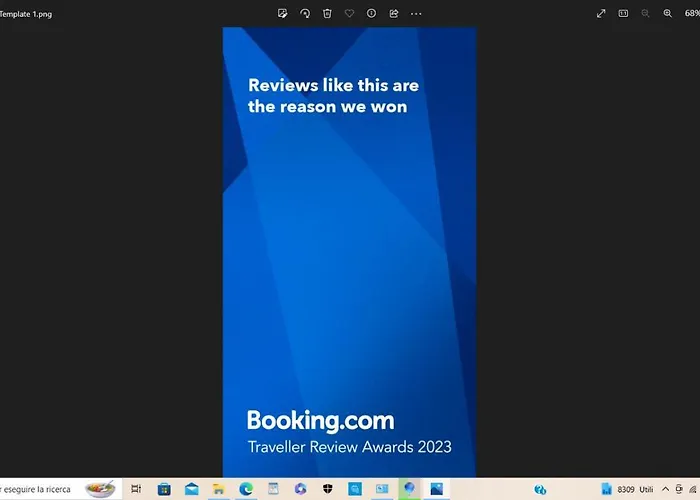The width and height of the screenshot is (700, 500).
Task: Zoom out with the minus magnifier
Action: point(645,13)
